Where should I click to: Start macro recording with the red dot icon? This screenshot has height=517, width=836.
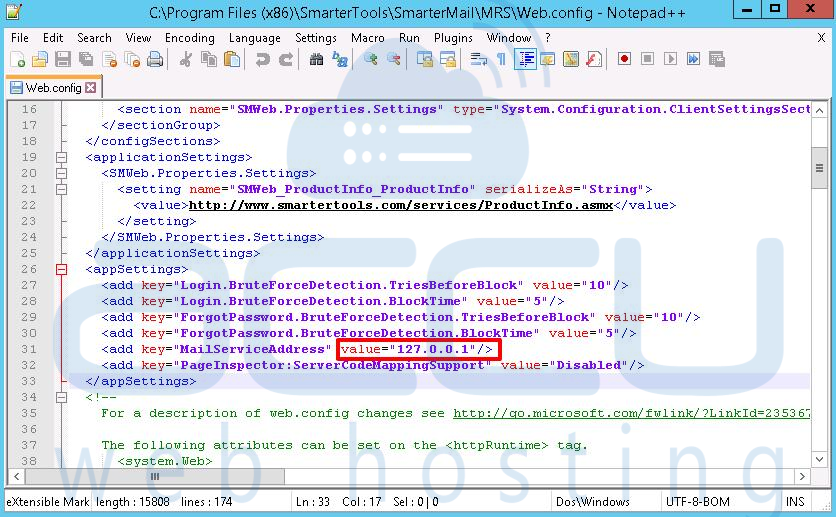pyautogui.click(x=624, y=59)
